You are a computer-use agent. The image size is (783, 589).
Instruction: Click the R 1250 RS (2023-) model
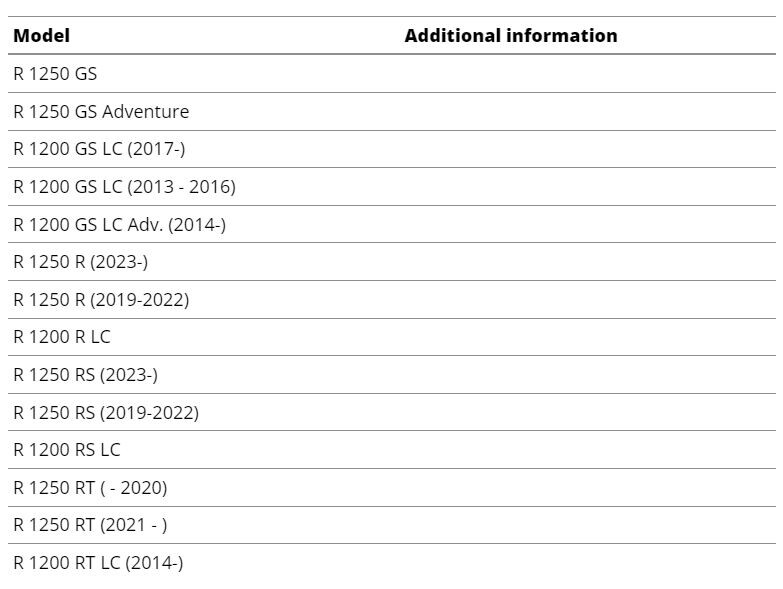click(85, 374)
